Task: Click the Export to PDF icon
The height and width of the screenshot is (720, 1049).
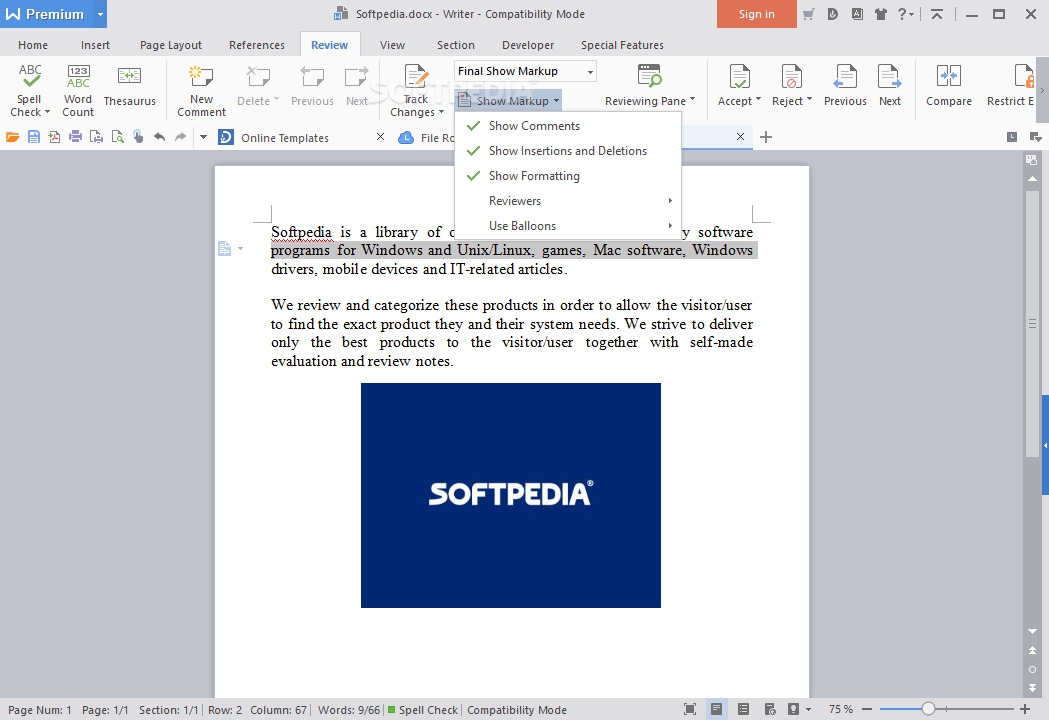Action: [x=54, y=137]
